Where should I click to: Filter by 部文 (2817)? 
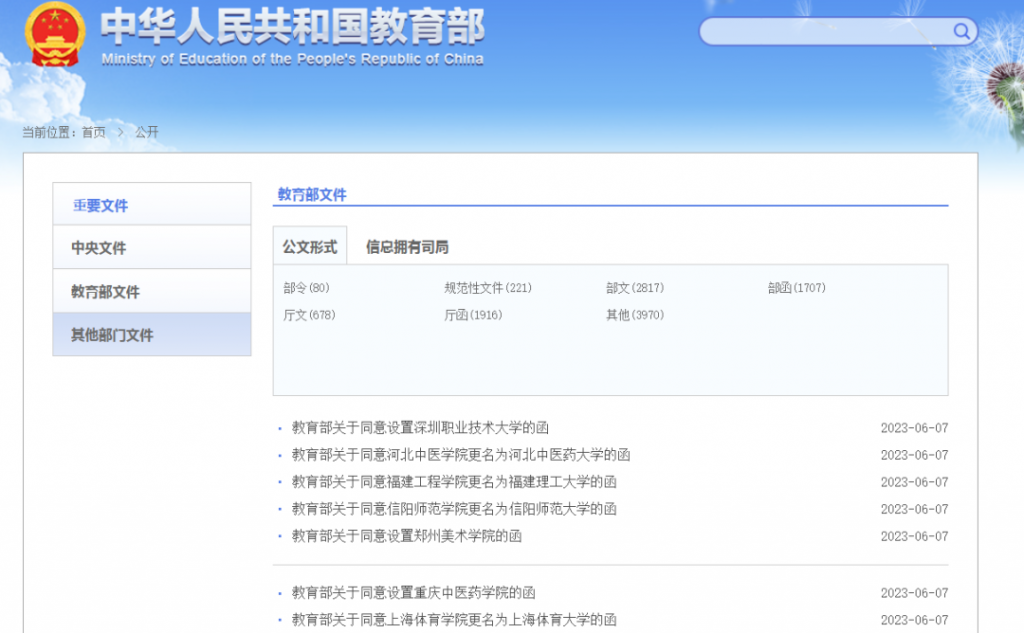635,287
